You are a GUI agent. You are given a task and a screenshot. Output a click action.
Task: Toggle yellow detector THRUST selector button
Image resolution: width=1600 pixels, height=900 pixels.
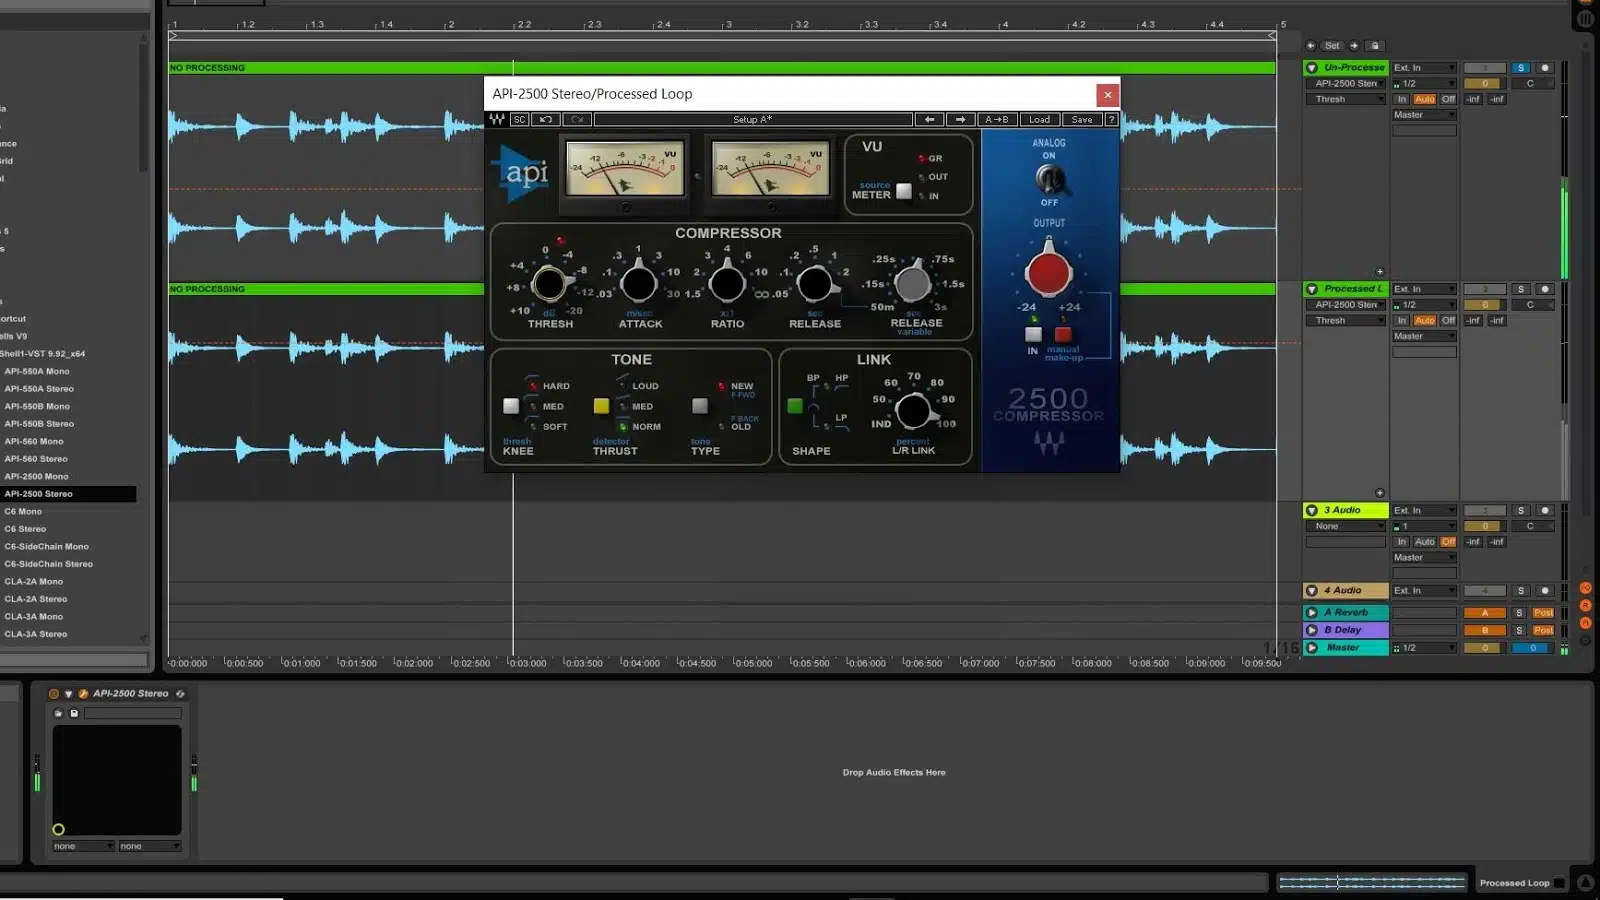click(601, 406)
